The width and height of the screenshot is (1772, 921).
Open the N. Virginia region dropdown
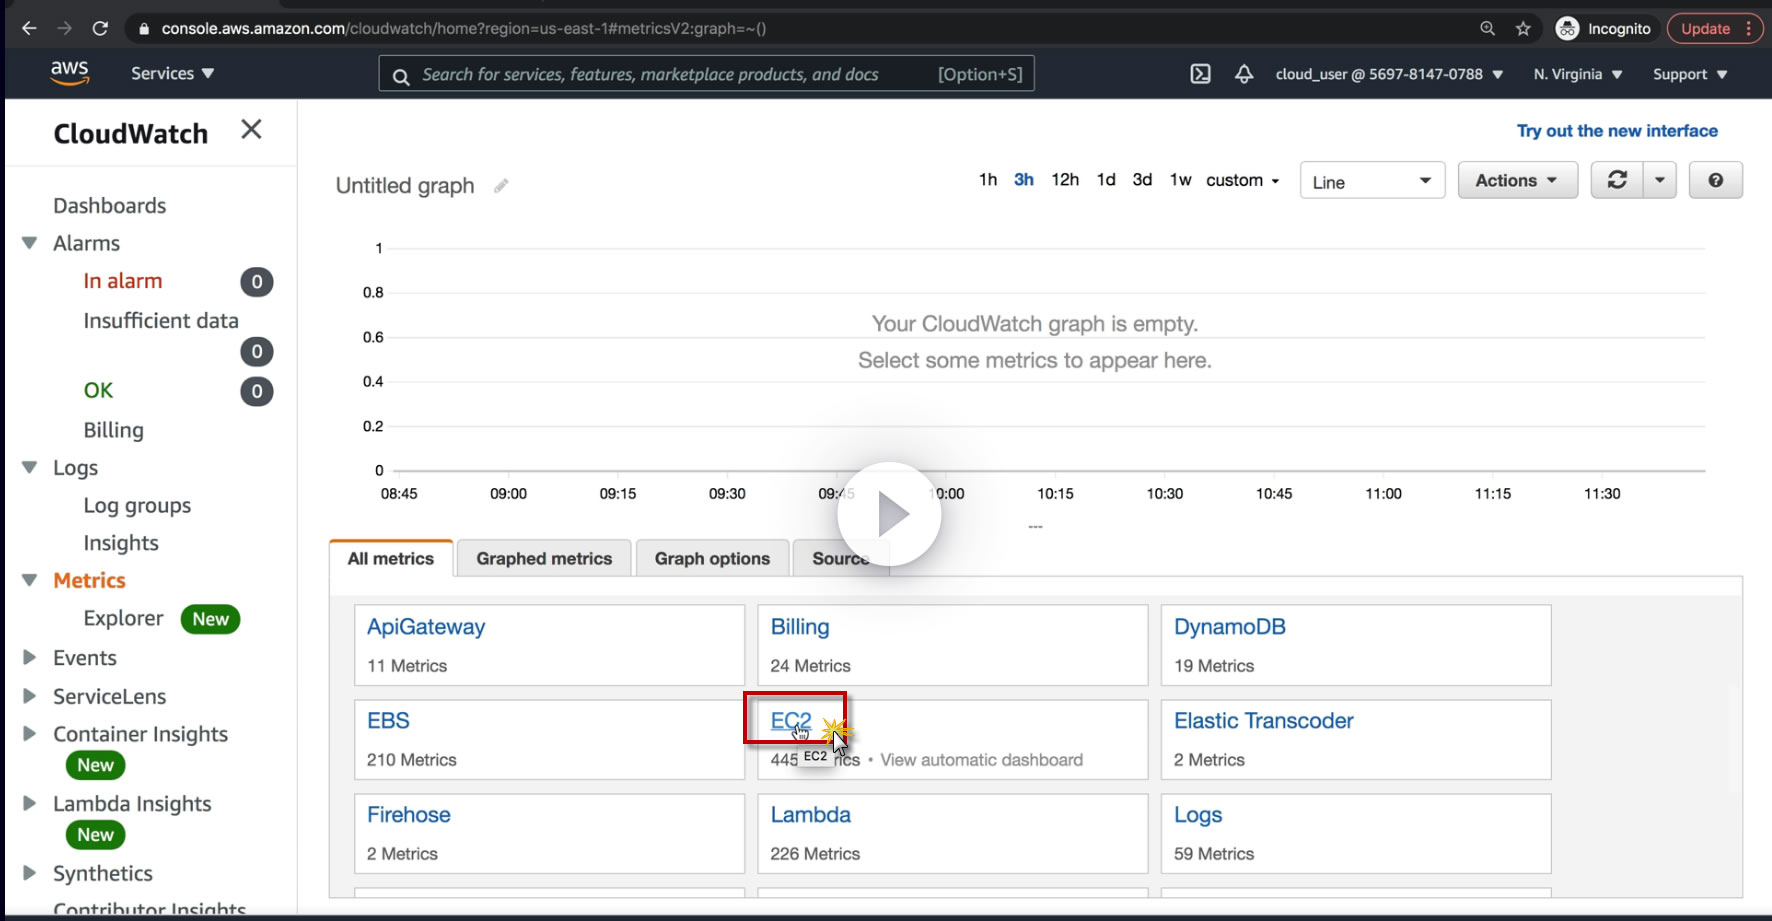[x=1578, y=74]
